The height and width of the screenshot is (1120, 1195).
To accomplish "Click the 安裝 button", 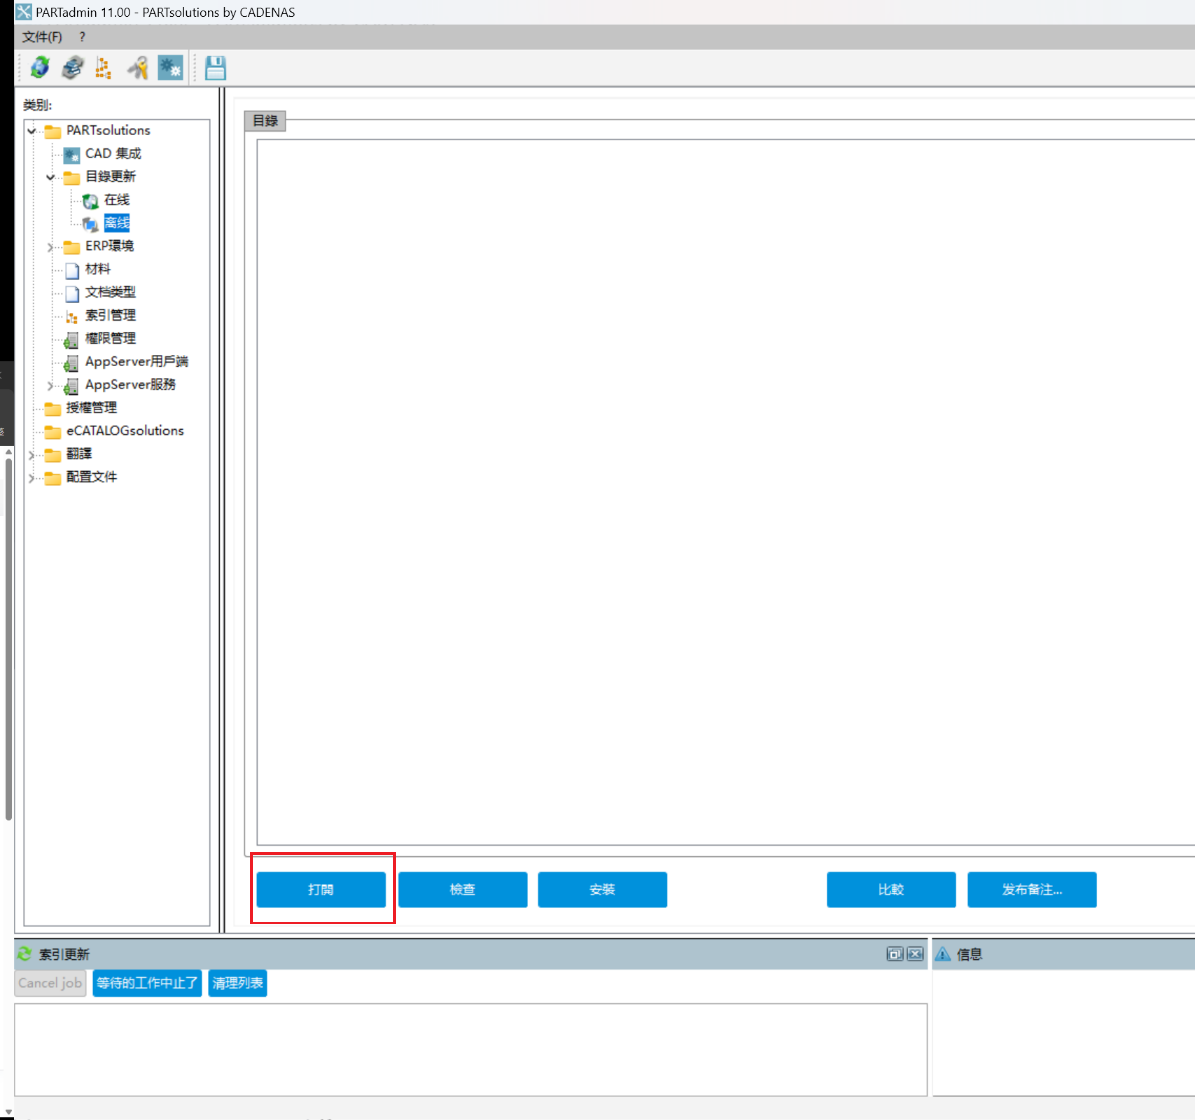I will [x=602, y=889].
